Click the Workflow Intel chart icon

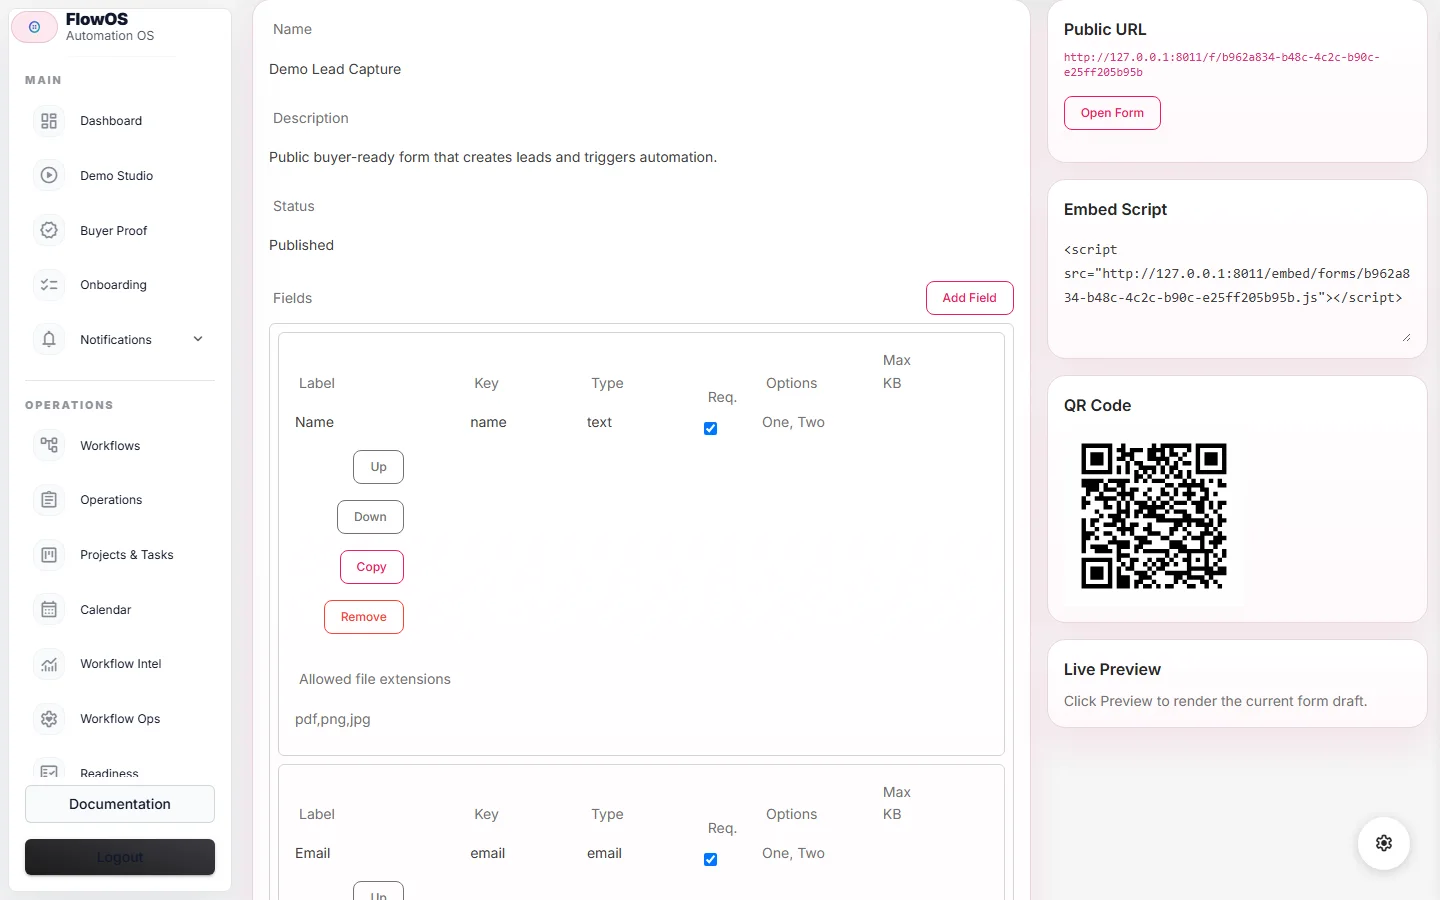[x=49, y=664]
